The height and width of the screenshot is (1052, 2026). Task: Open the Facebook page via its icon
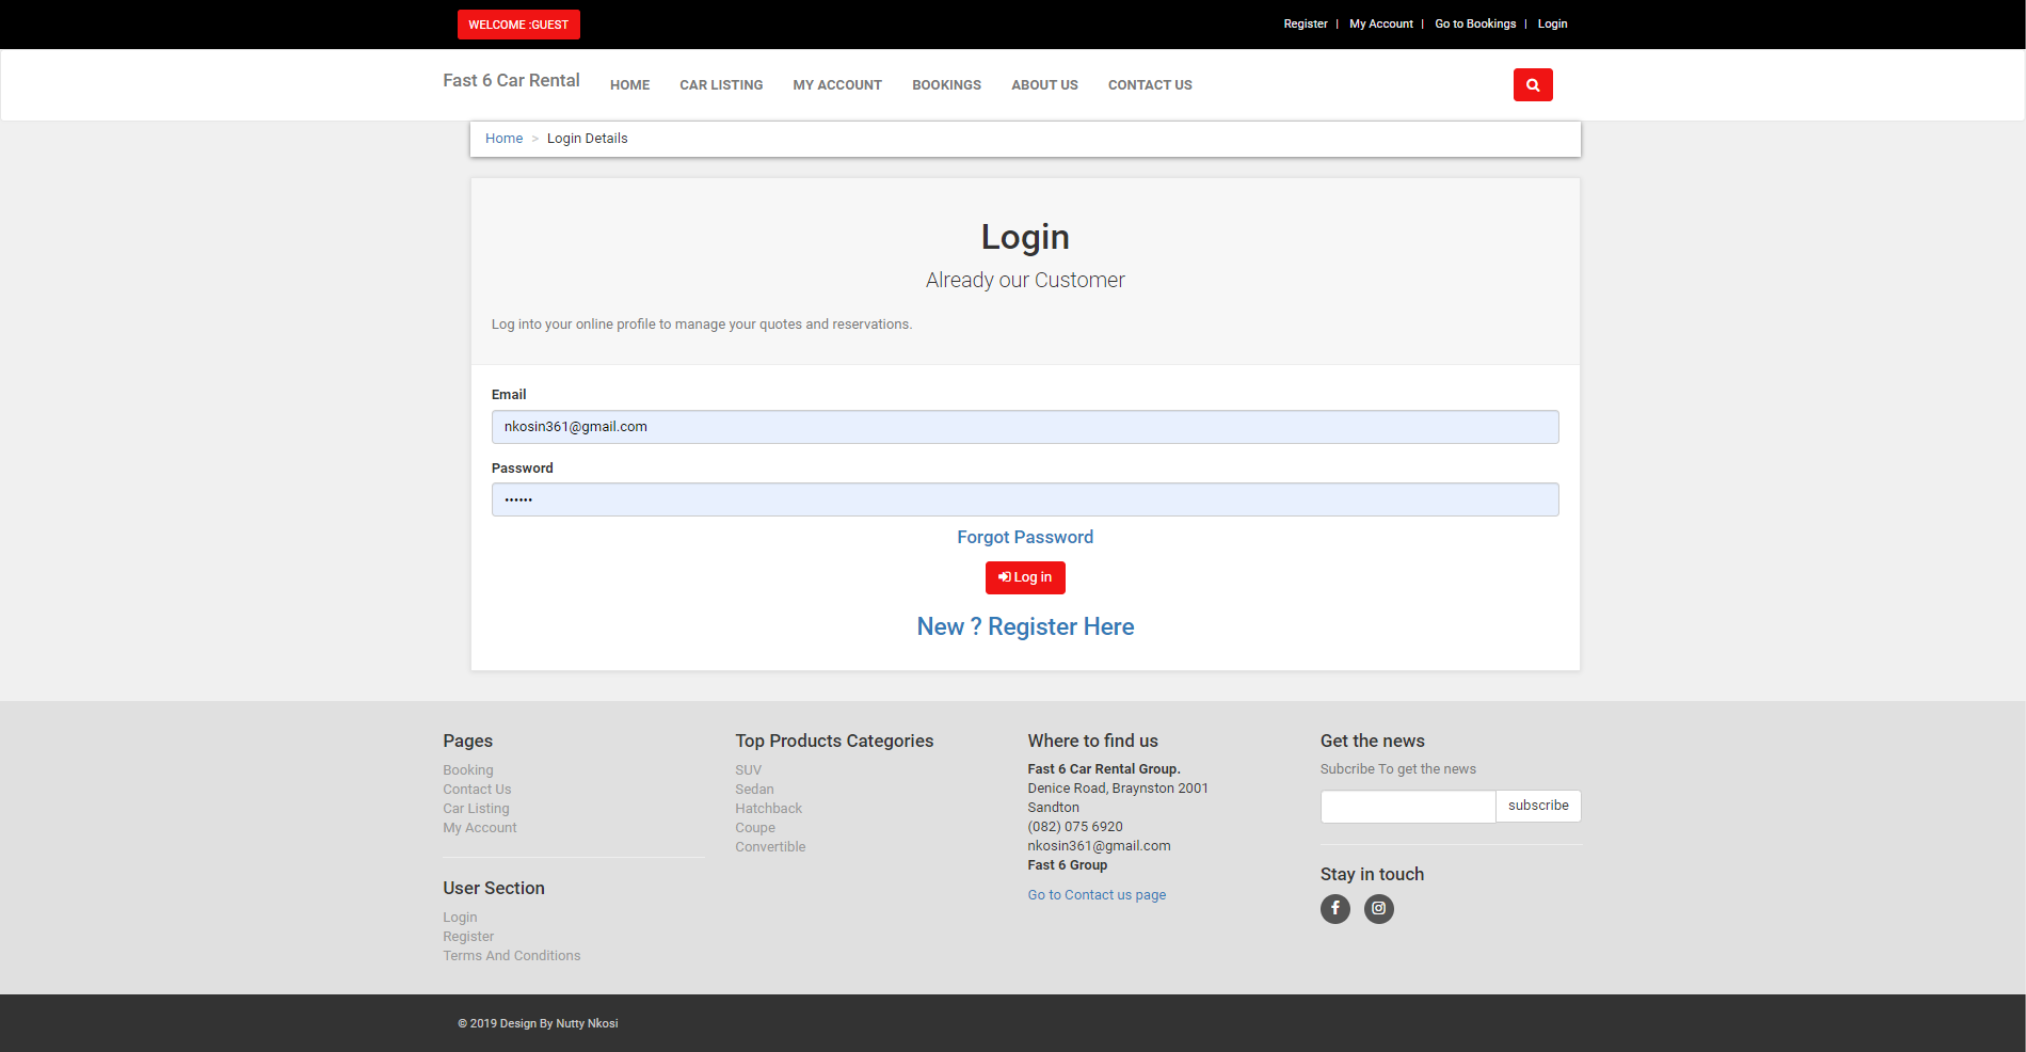coord(1334,908)
